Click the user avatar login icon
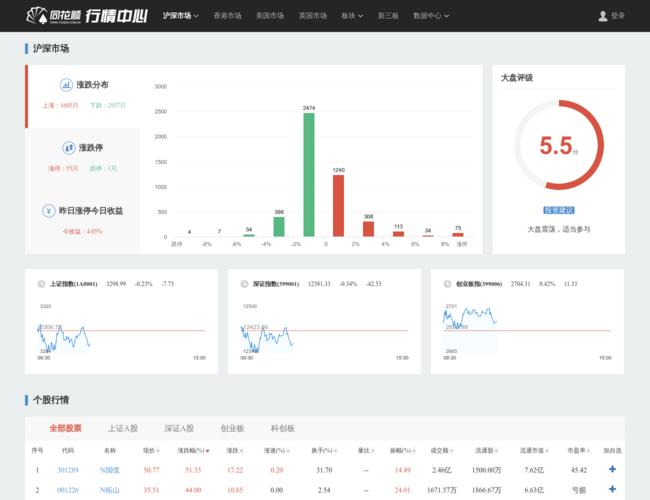650x500 pixels. click(602, 16)
